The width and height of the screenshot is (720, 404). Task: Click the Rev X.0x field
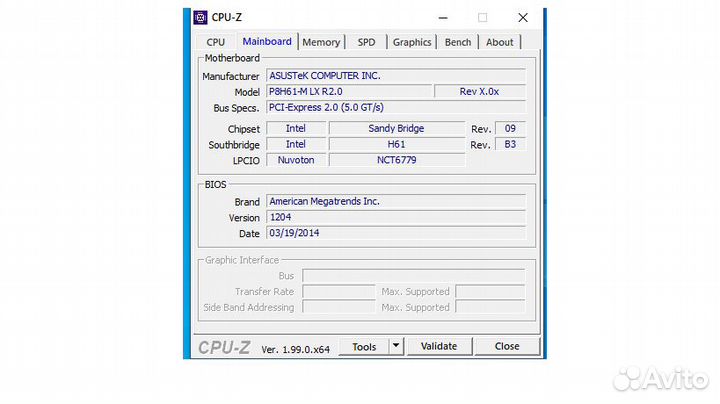click(479, 91)
